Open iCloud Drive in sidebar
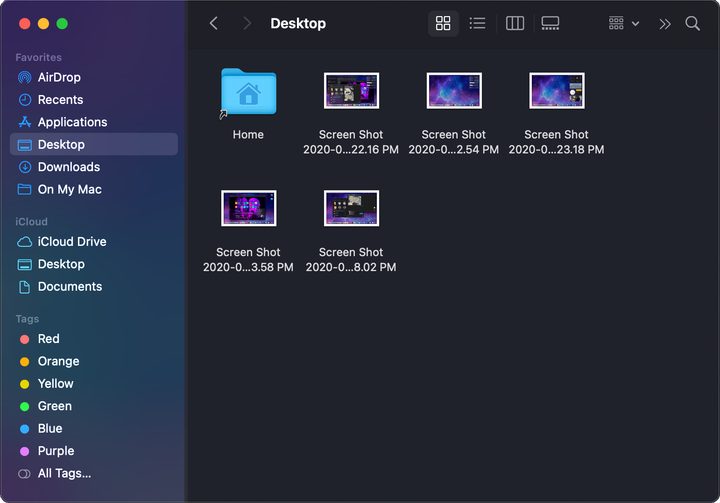The width and height of the screenshot is (720, 503). 94,242
